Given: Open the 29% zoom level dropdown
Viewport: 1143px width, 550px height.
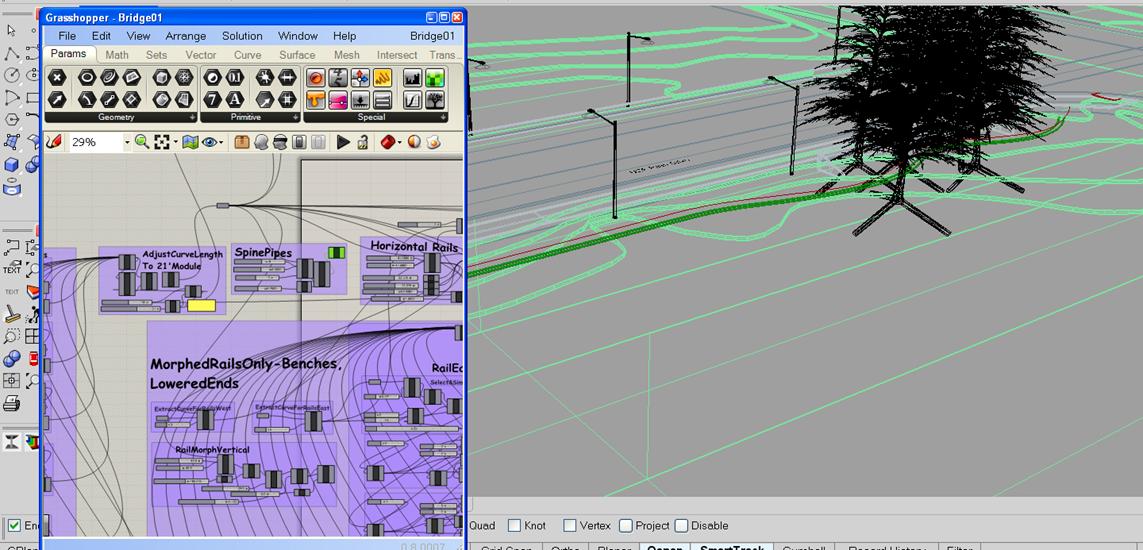Looking at the screenshot, I should point(127,143).
